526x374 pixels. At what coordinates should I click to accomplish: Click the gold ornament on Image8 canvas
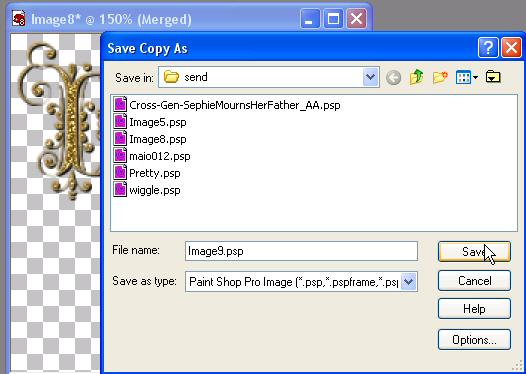pyautogui.click(x=60, y=122)
